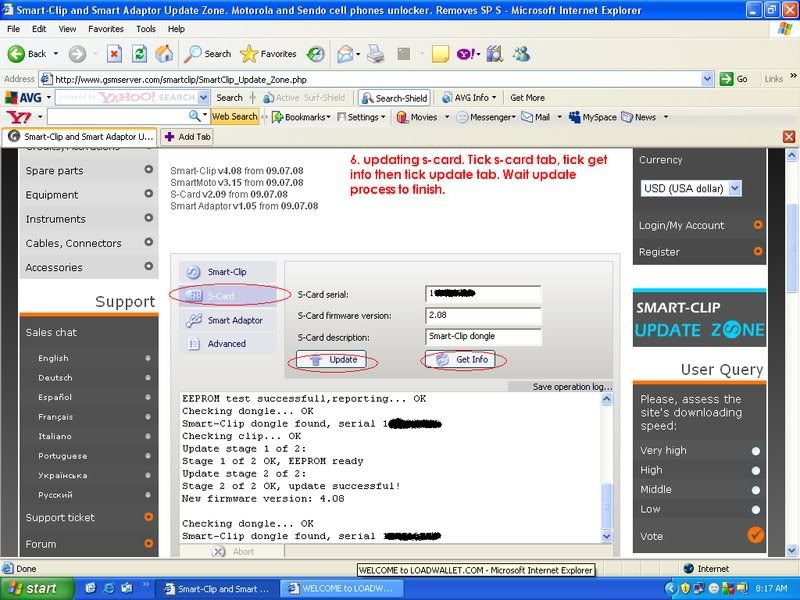Open Favorites star in toolbar
800x600 pixels.
[249, 54]
